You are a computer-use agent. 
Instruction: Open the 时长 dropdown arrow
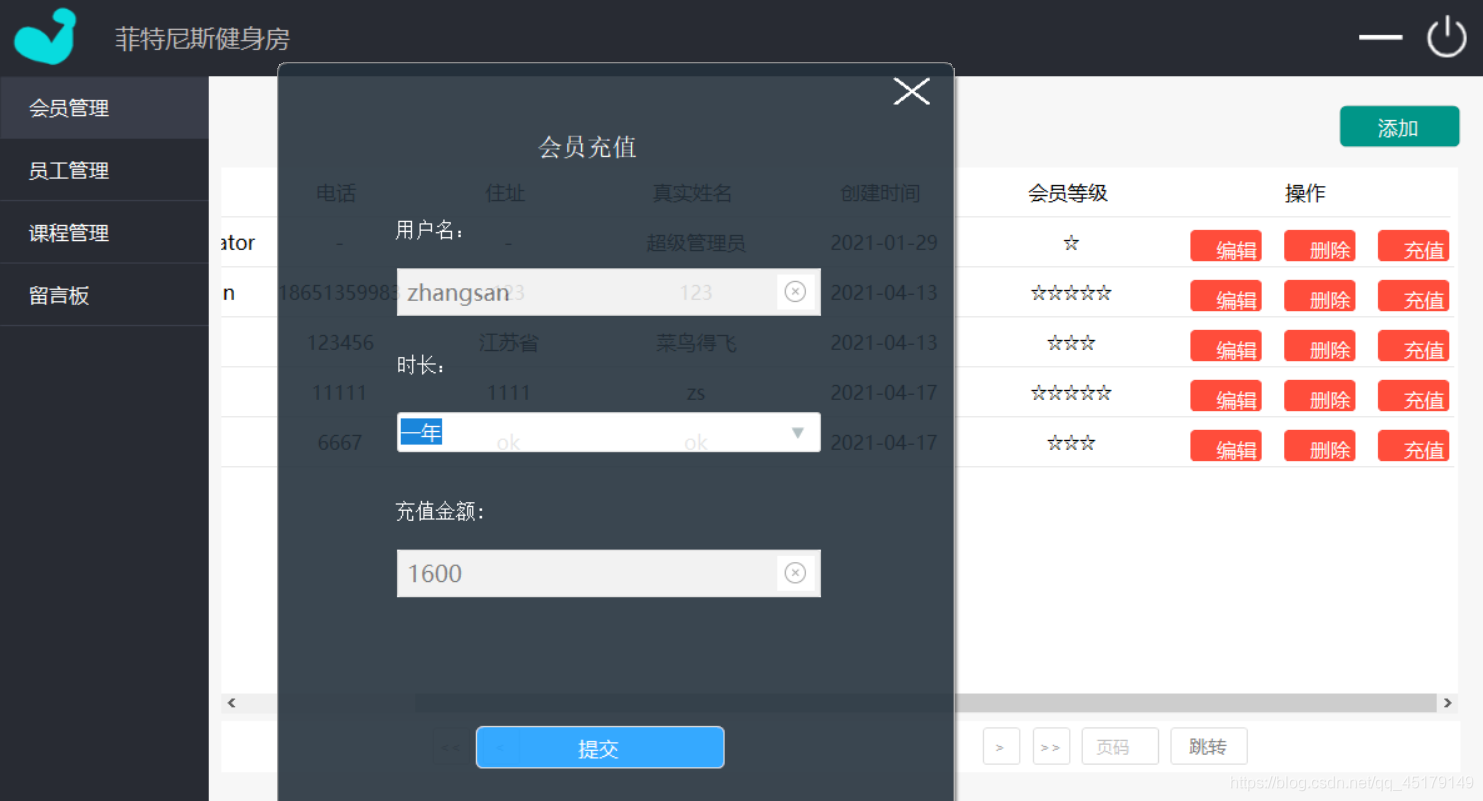pyautogui.click(x=798, y=433)
